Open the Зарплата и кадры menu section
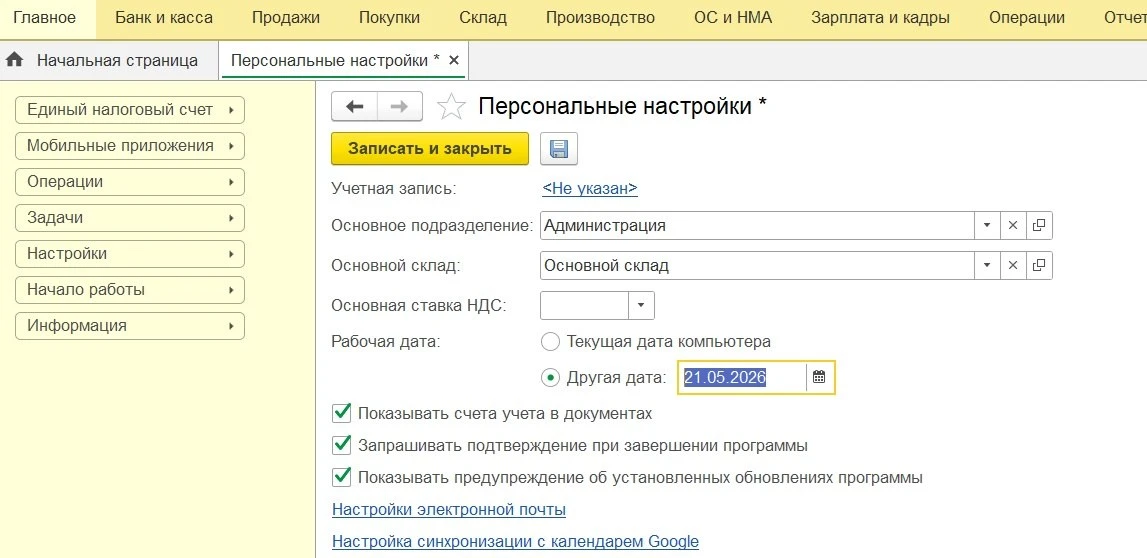 [881, 18]
